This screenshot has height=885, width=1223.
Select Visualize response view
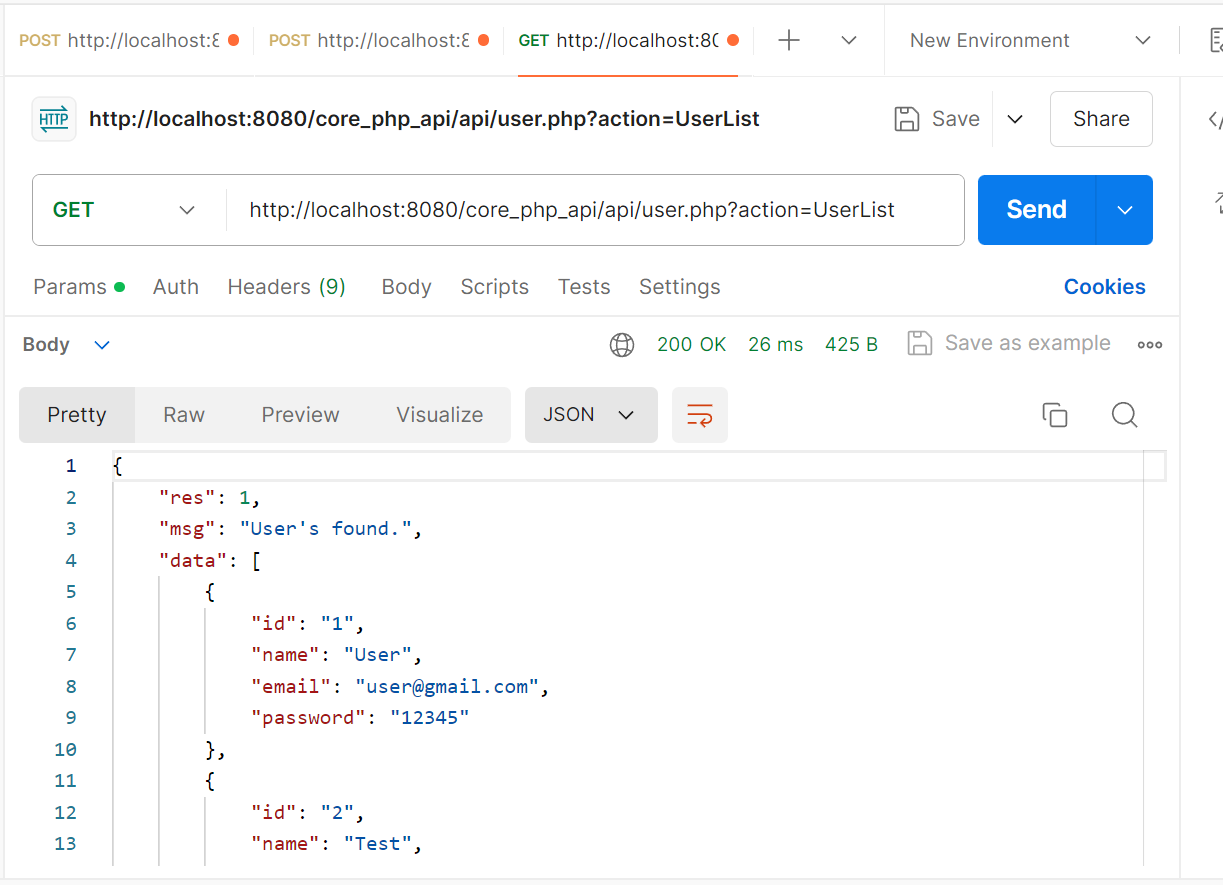tap(440, 415)
